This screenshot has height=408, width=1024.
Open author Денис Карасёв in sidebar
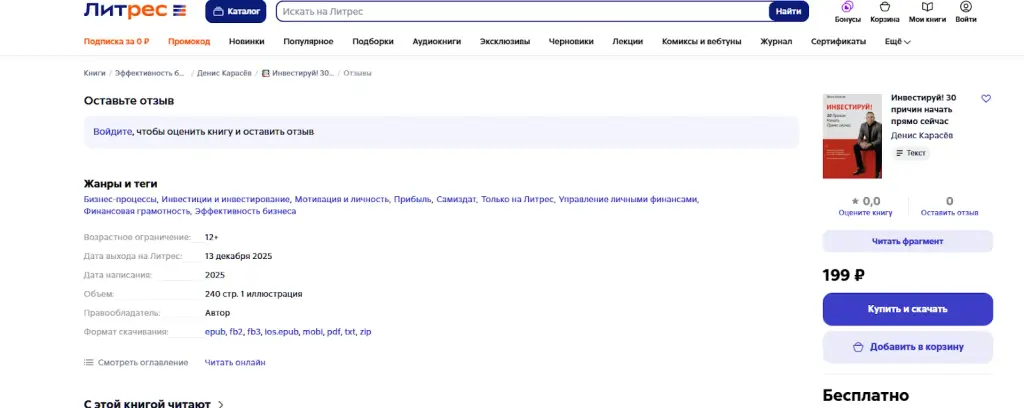coord(921,135)
